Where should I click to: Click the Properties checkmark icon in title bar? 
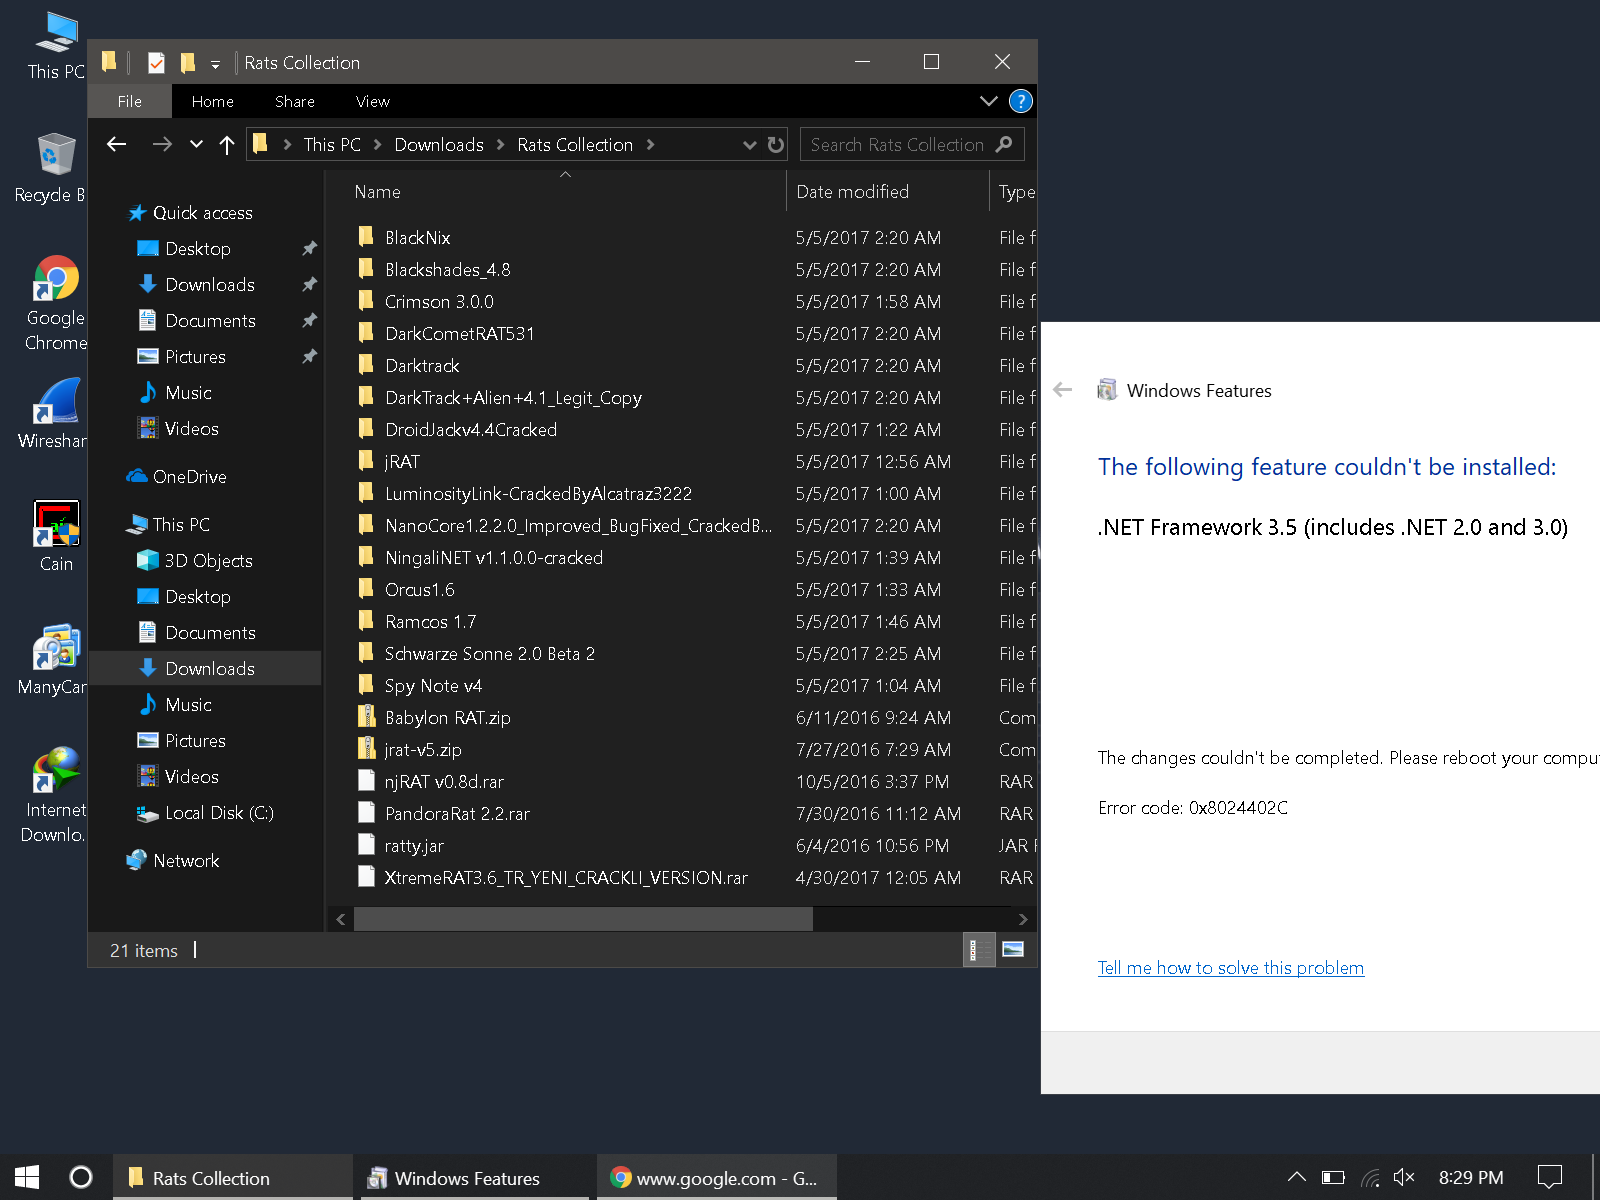(156, 63)
